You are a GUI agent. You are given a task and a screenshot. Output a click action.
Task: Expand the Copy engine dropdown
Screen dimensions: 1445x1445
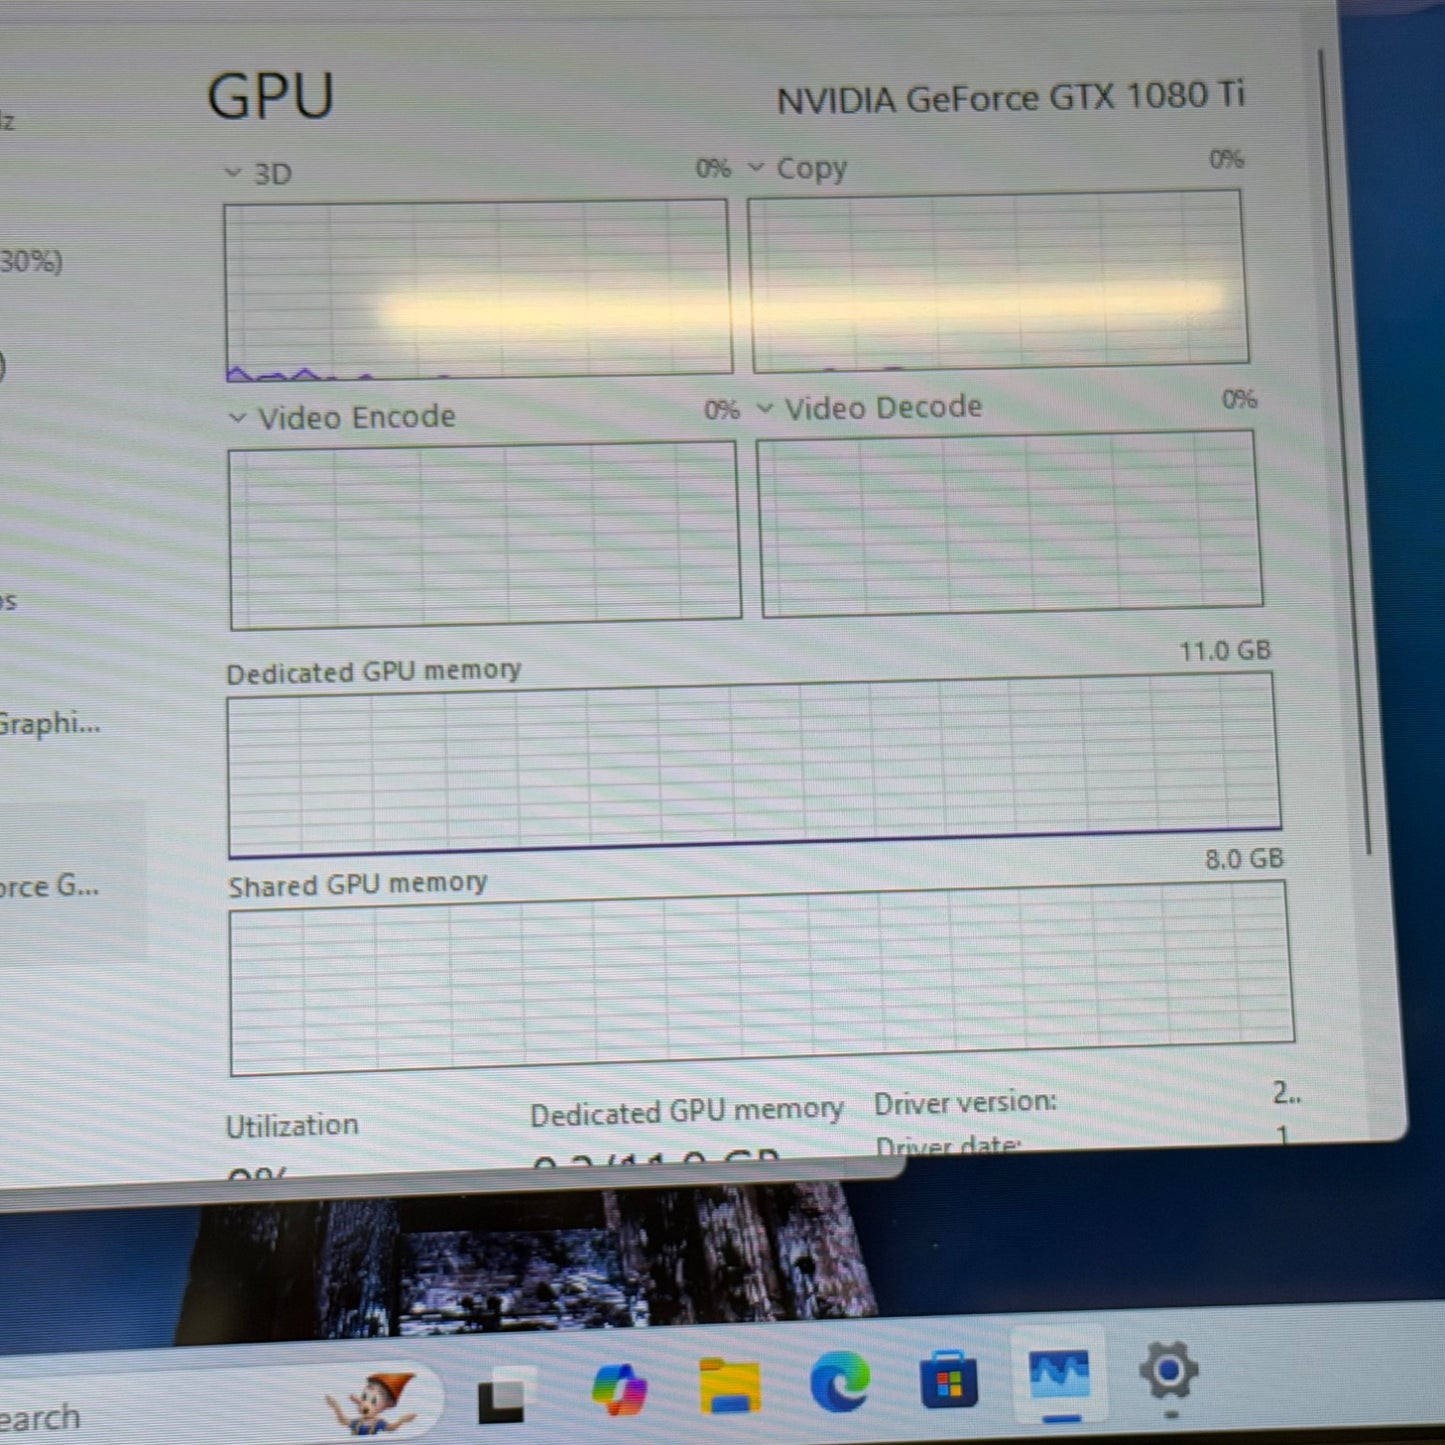point(757,168)
